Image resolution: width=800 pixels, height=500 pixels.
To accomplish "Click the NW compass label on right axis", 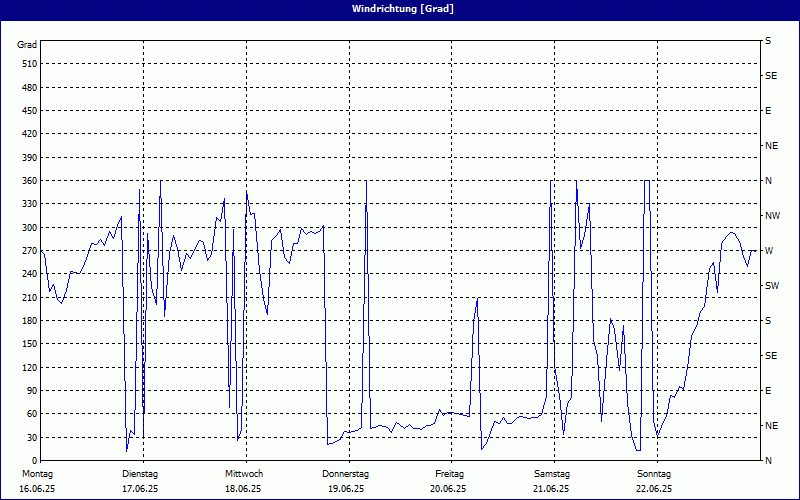I will tap(772, 216).
